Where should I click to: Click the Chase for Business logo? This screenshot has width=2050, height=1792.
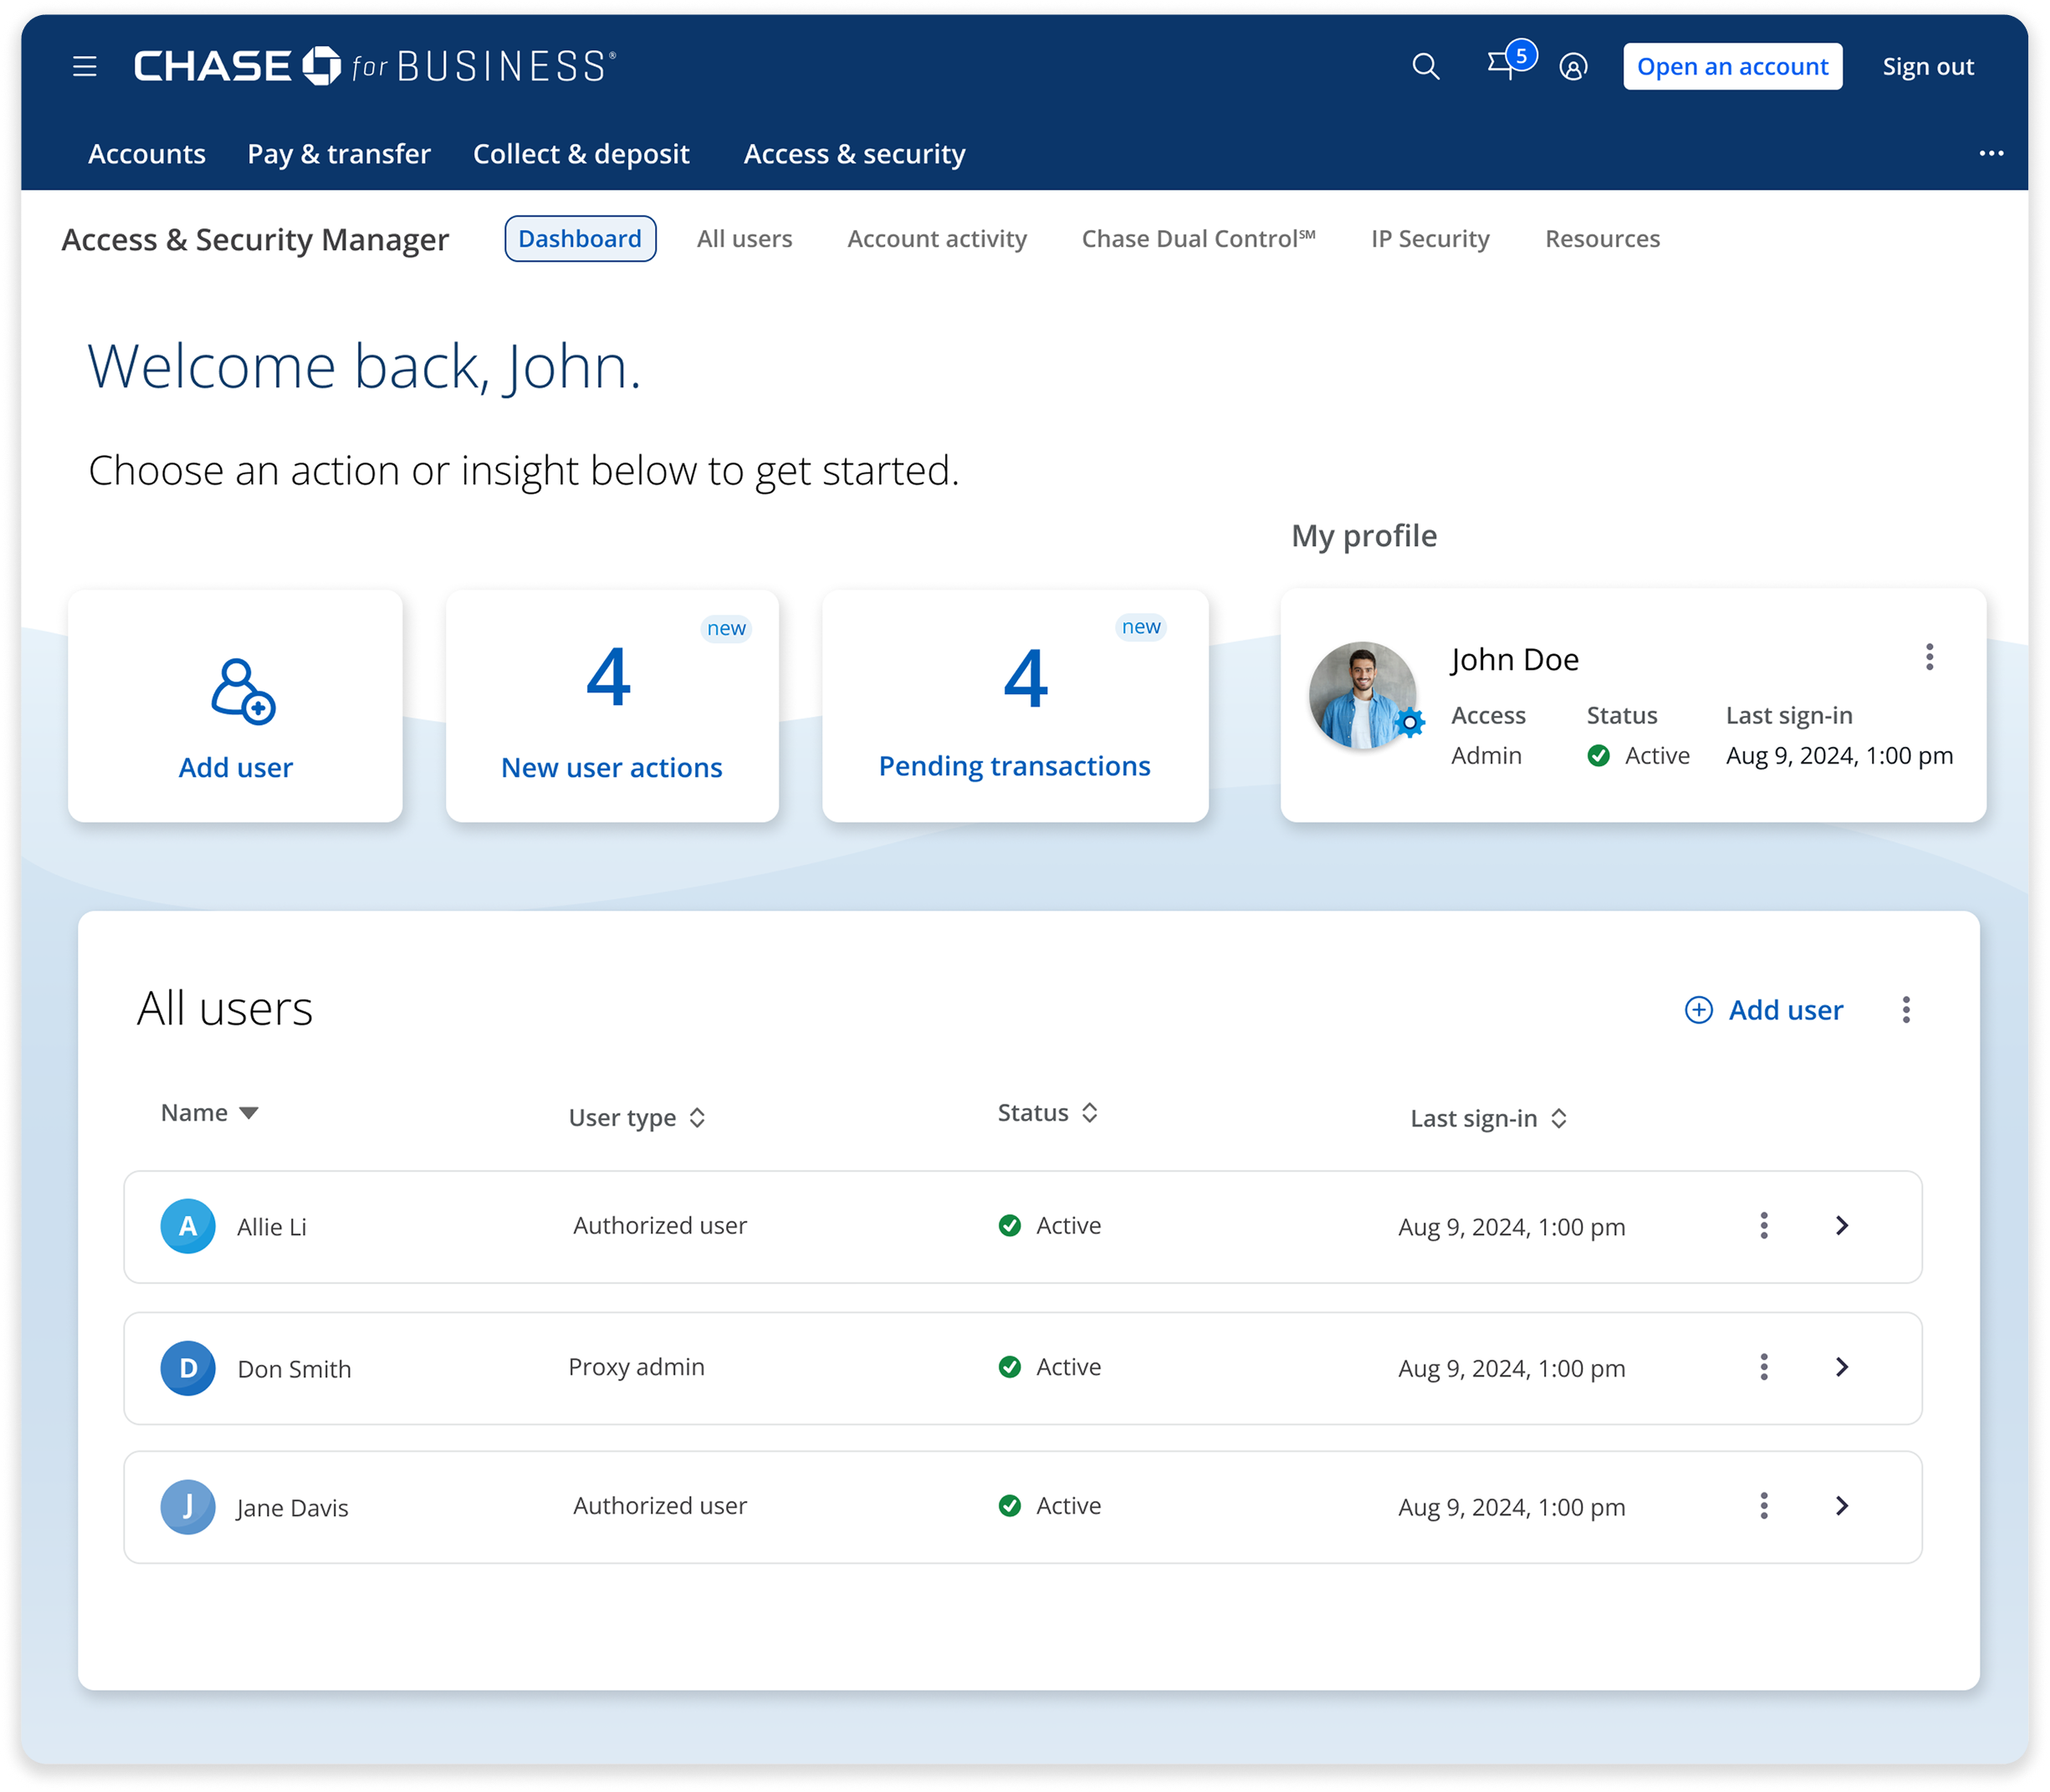point(375,66)
